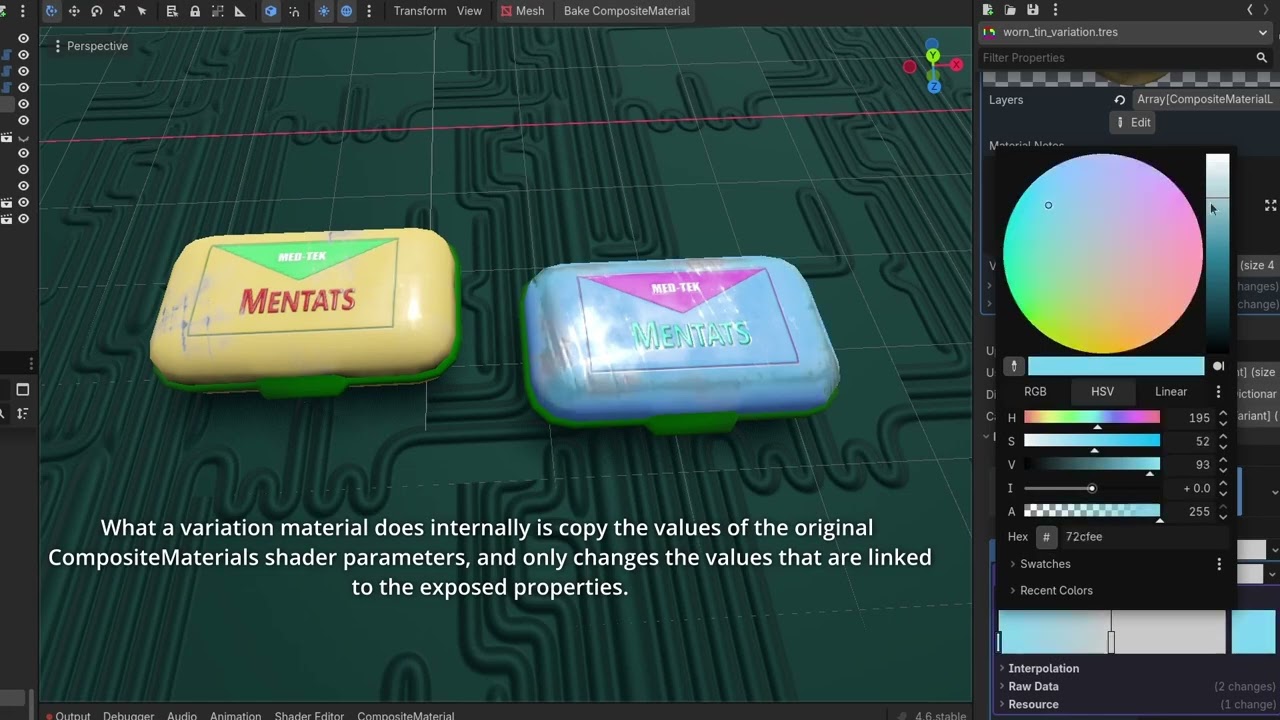Expand the Resource section

(x=1032, y=704)
